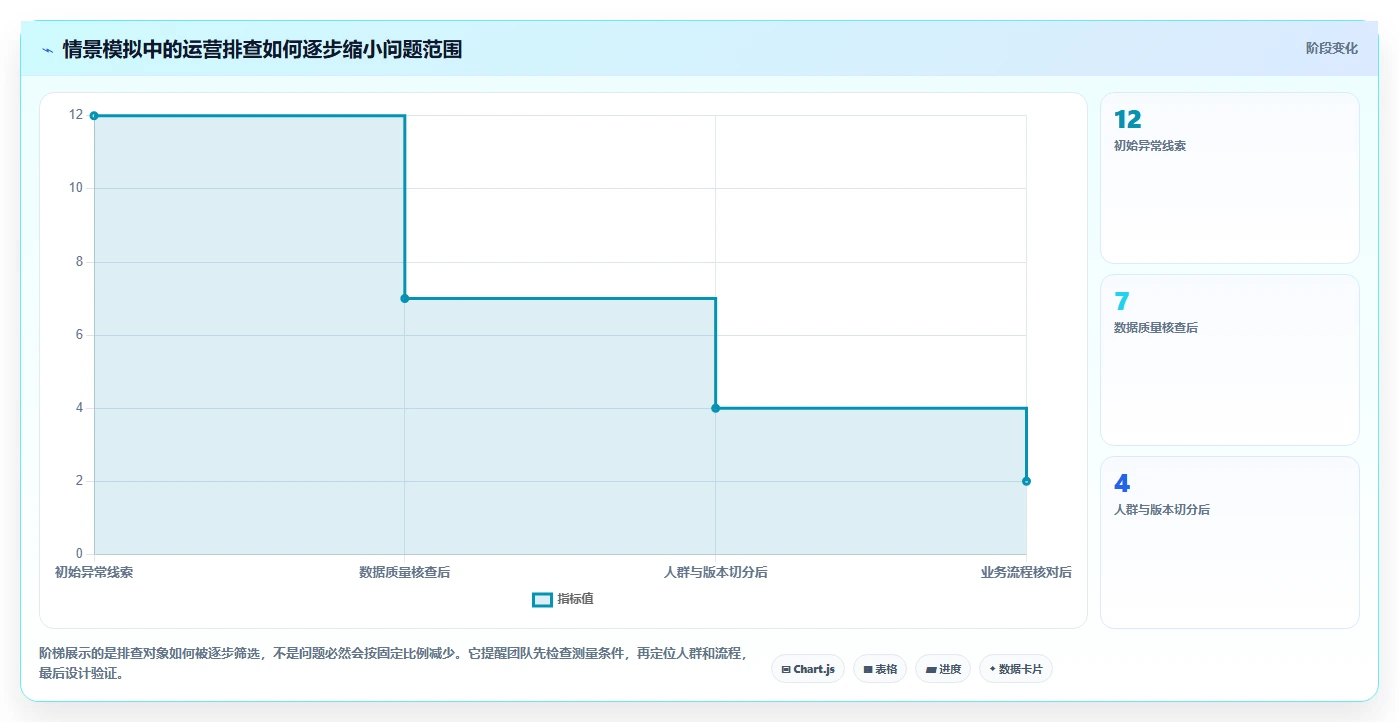Click 人群与版本切分后 caption in stat card

click(1162, 510)
